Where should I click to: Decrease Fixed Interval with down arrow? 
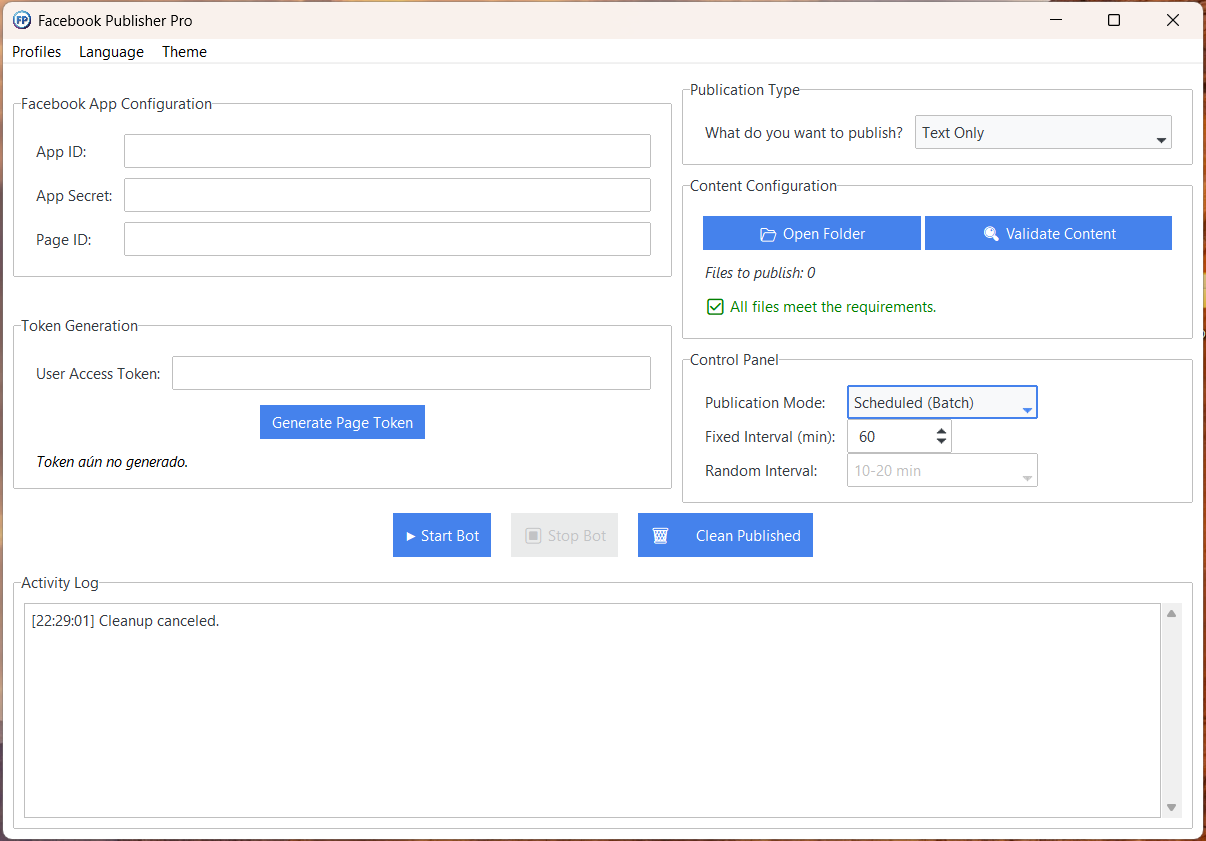click(941, 442)
